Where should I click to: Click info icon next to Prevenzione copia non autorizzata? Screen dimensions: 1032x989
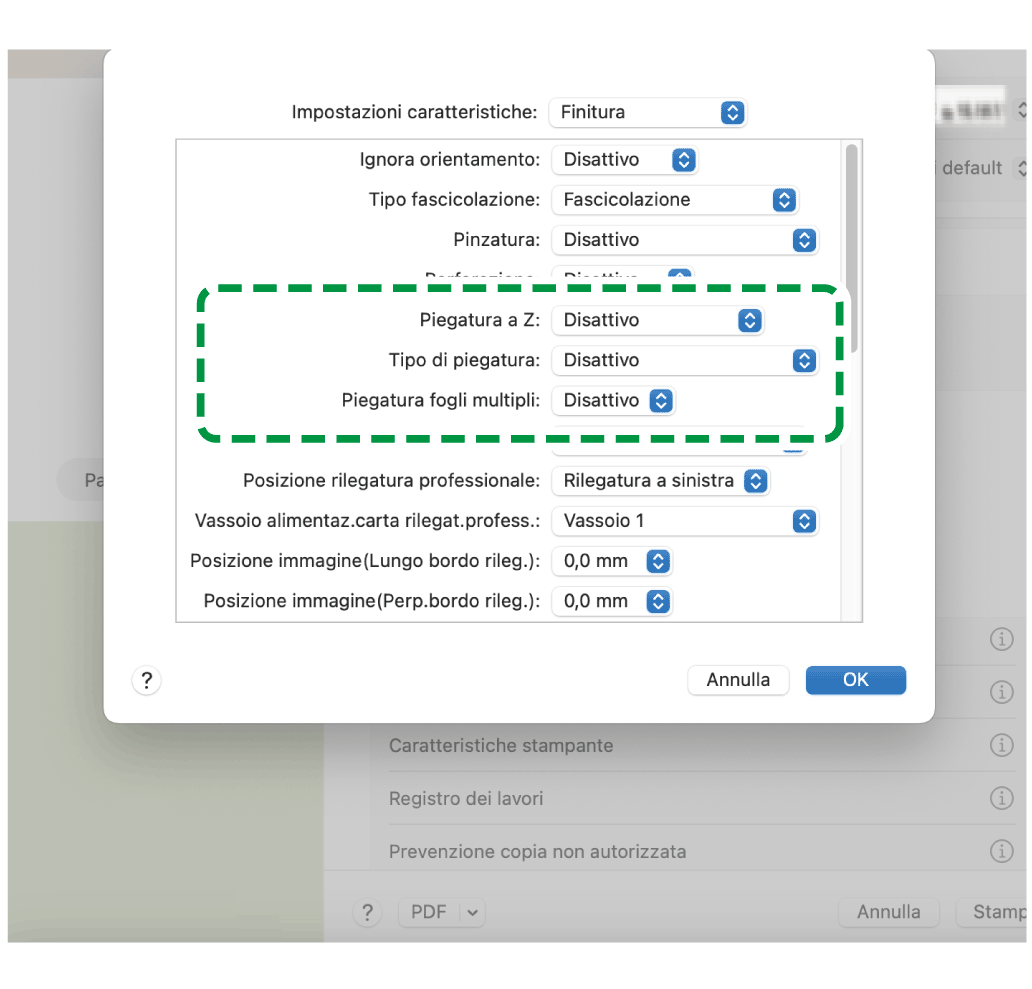click(1002, 851)
